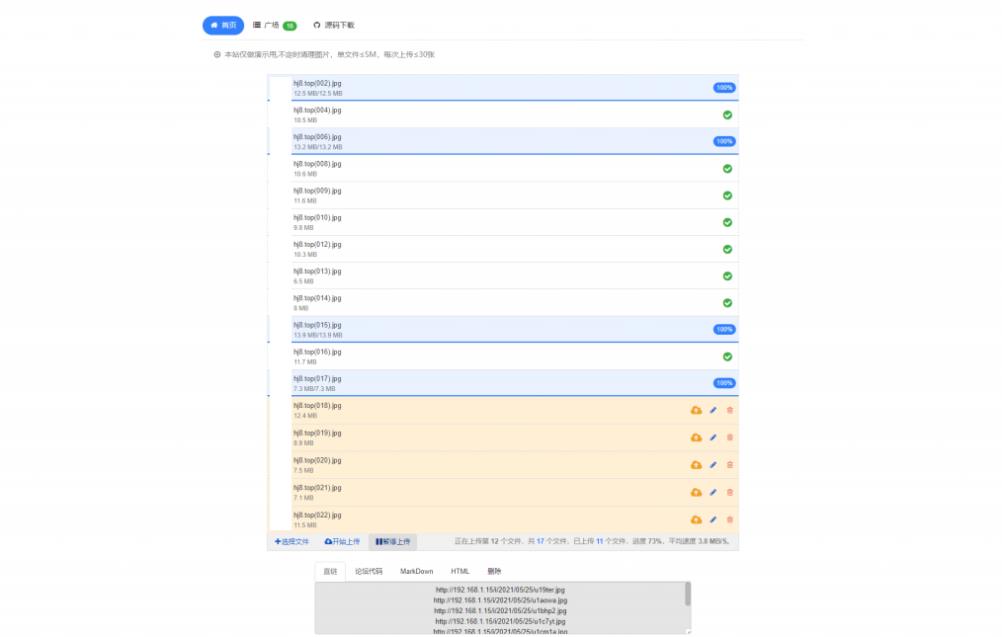
Task: Click the red trash icon for hjB.top(018).jpg
Action: pos(730,409)
